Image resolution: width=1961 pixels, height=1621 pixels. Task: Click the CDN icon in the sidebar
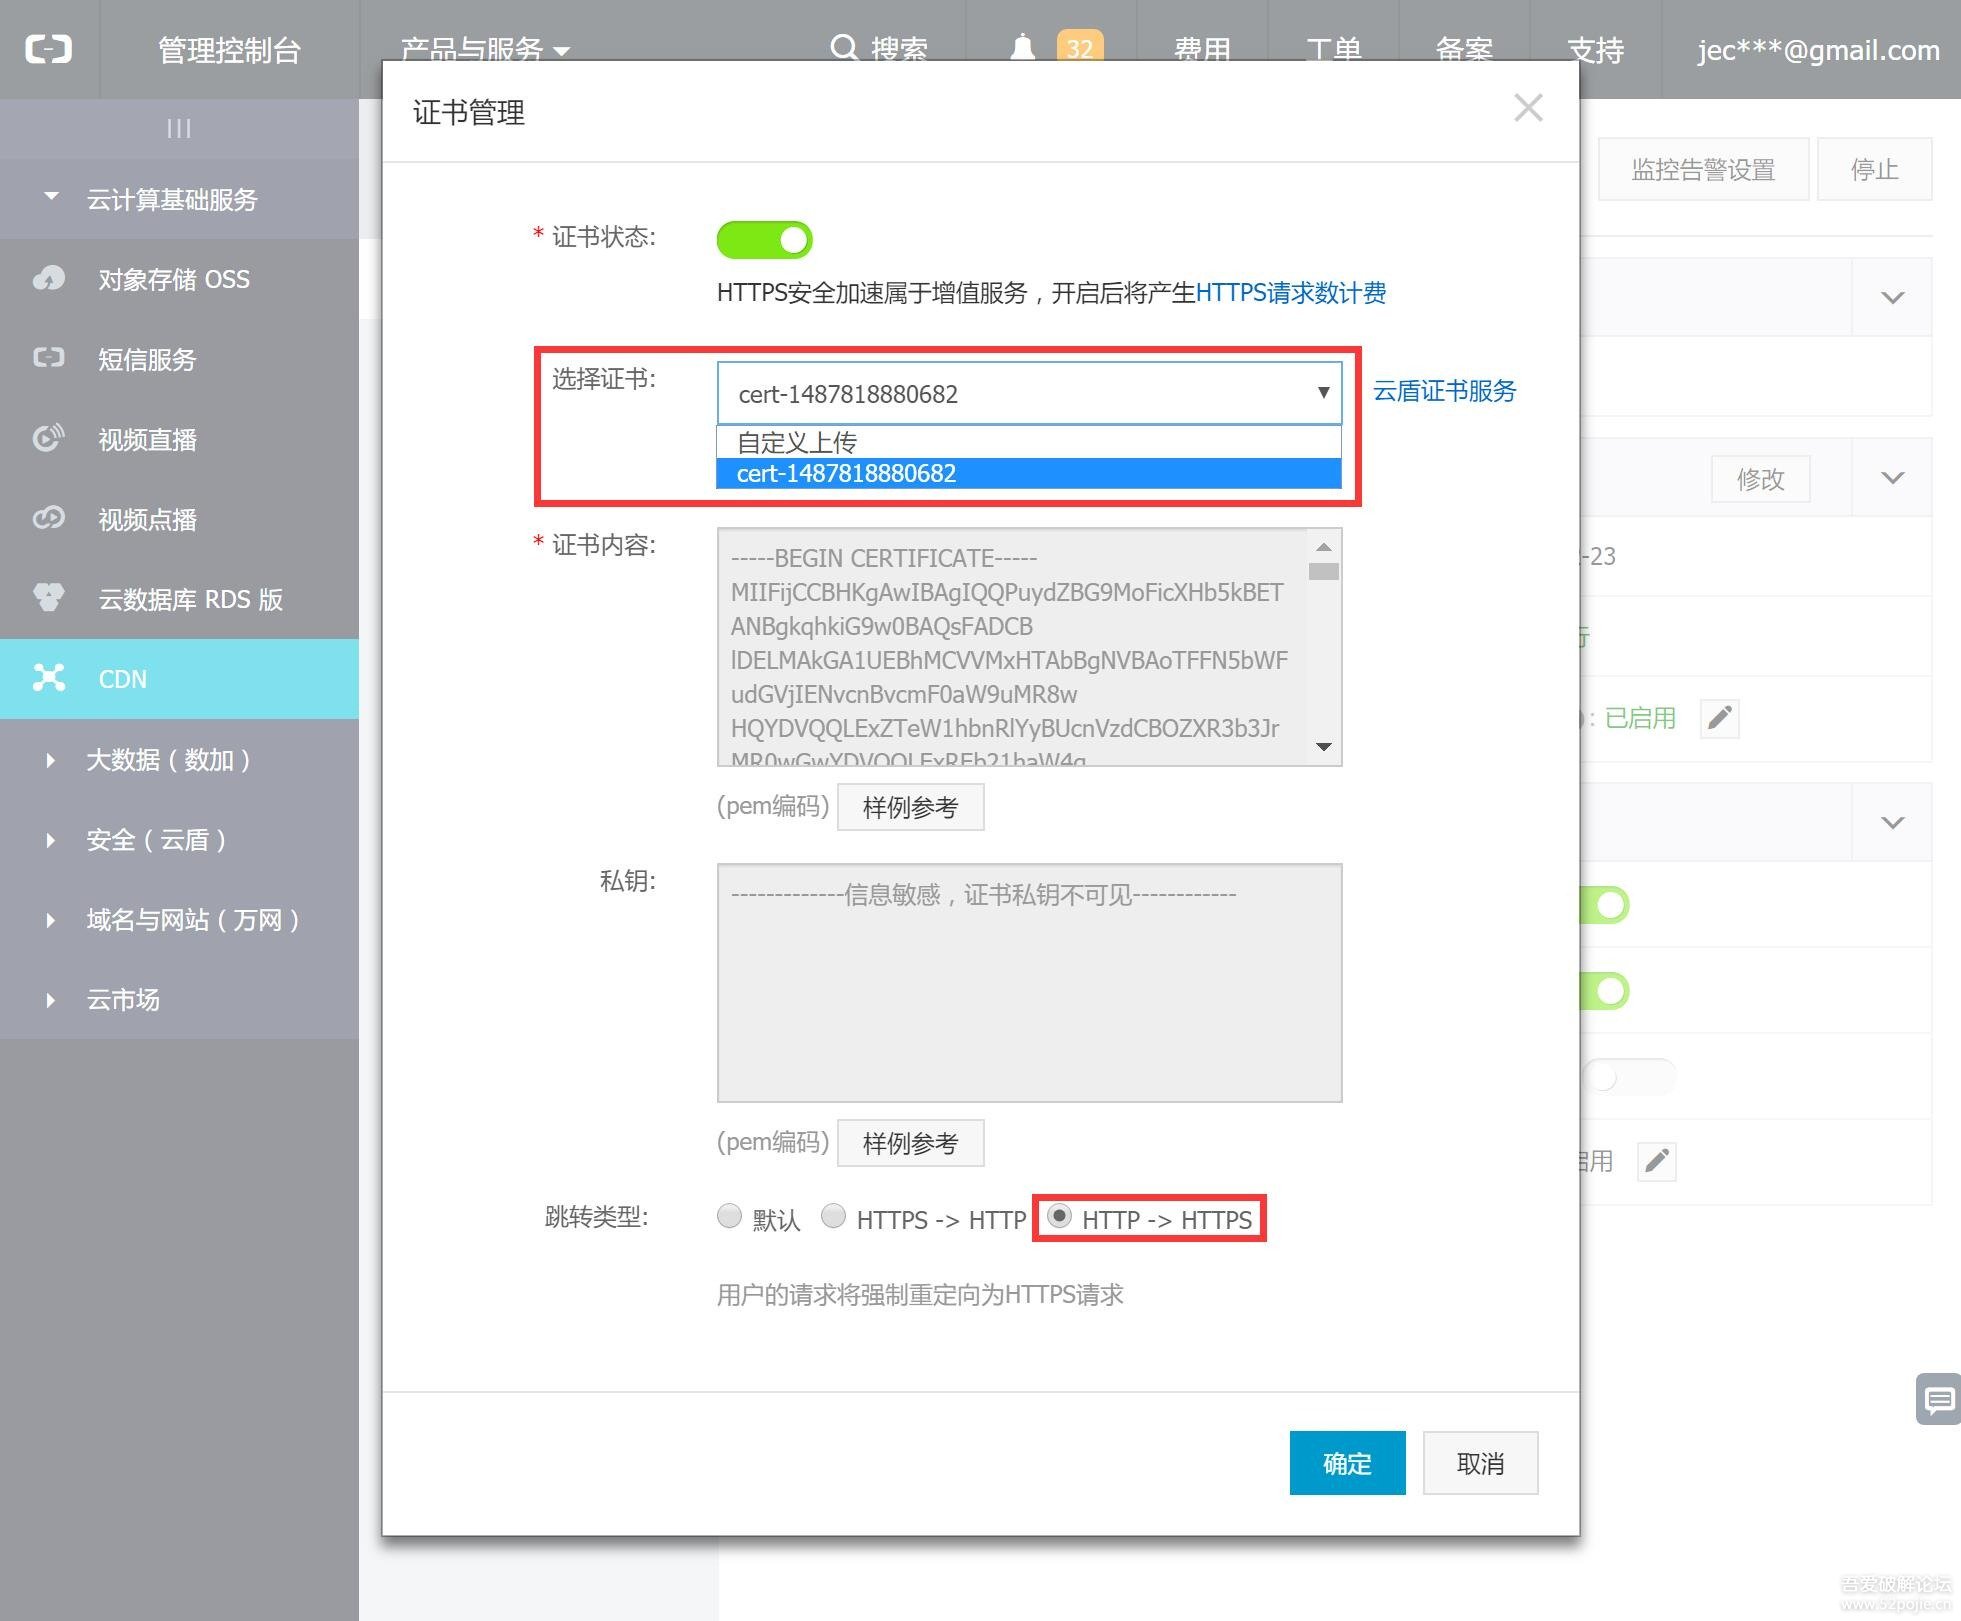(x=46, y=678)
